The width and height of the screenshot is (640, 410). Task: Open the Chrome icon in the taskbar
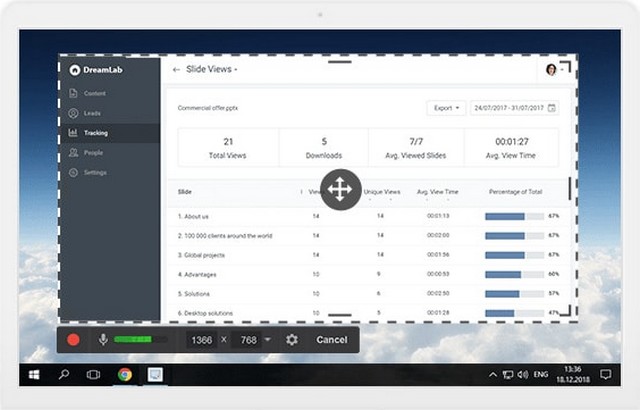pyautogui.click(x=125, y=375)
